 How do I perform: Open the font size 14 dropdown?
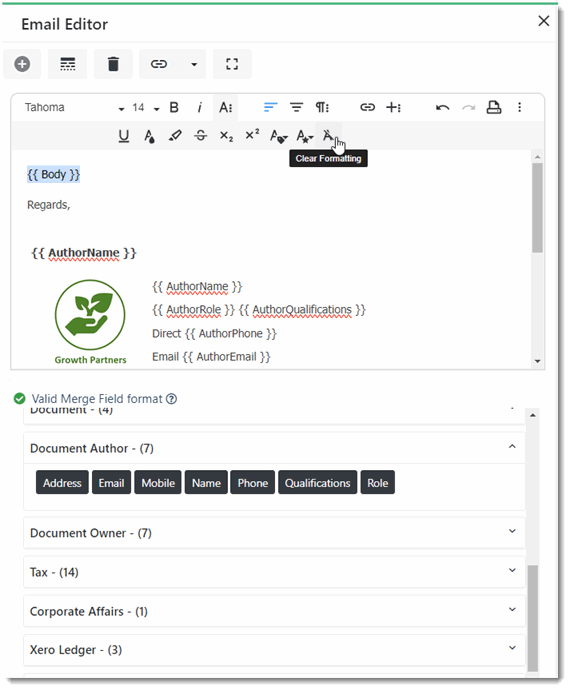pos(146,108)
